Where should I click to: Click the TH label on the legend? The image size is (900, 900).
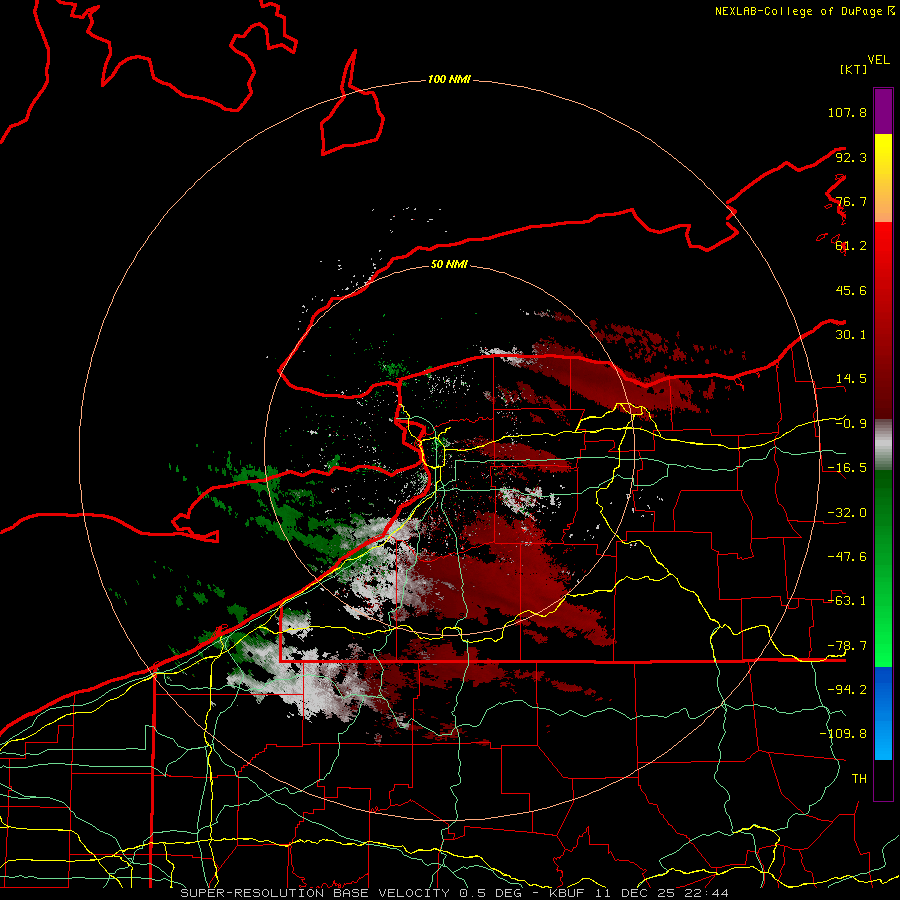tap(859, 779)
